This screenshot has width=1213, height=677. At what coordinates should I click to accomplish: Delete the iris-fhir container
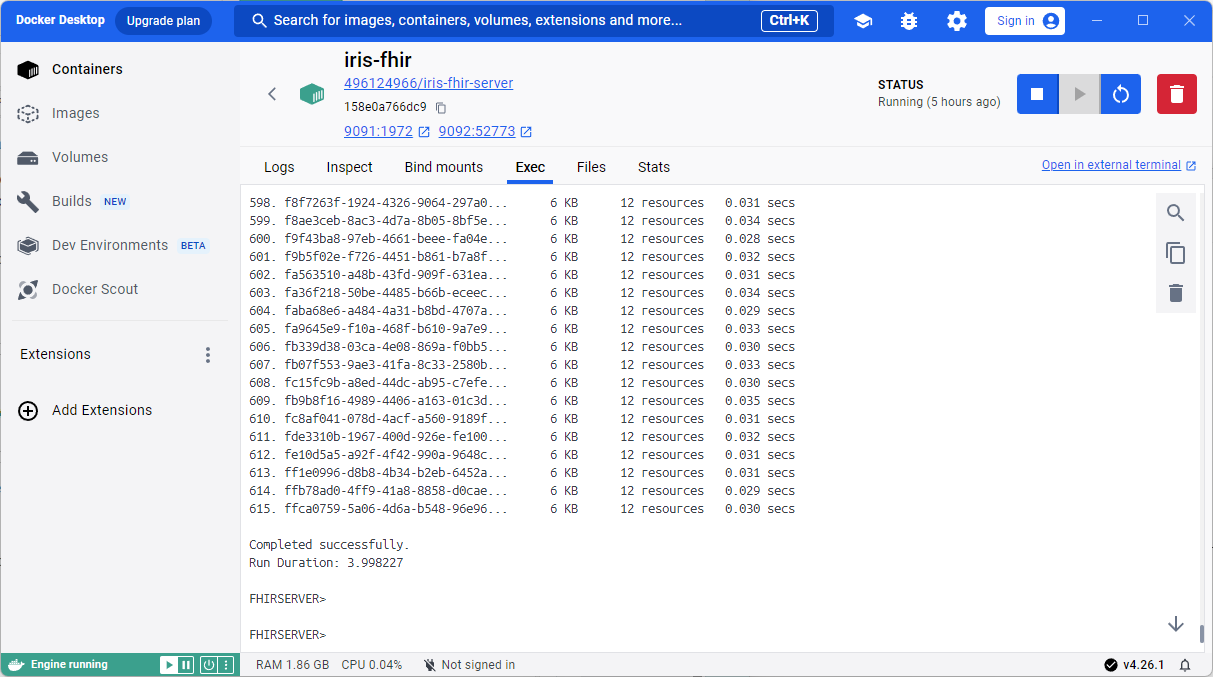(1176, 94)
